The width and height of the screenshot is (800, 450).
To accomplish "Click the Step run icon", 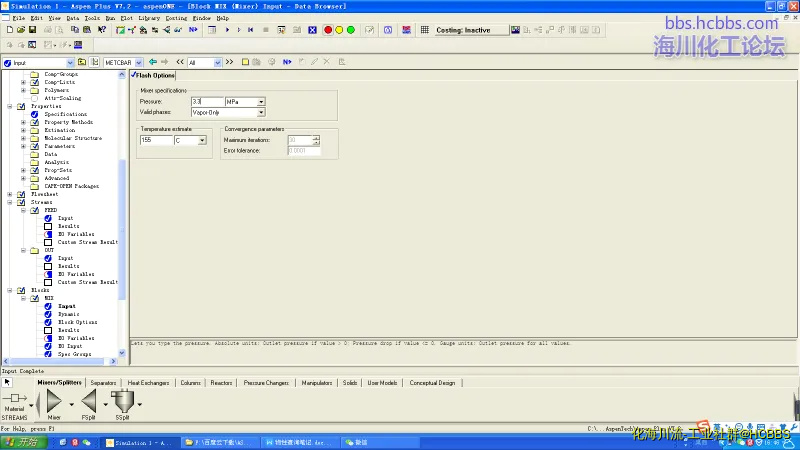I will [x=239, y=30].
